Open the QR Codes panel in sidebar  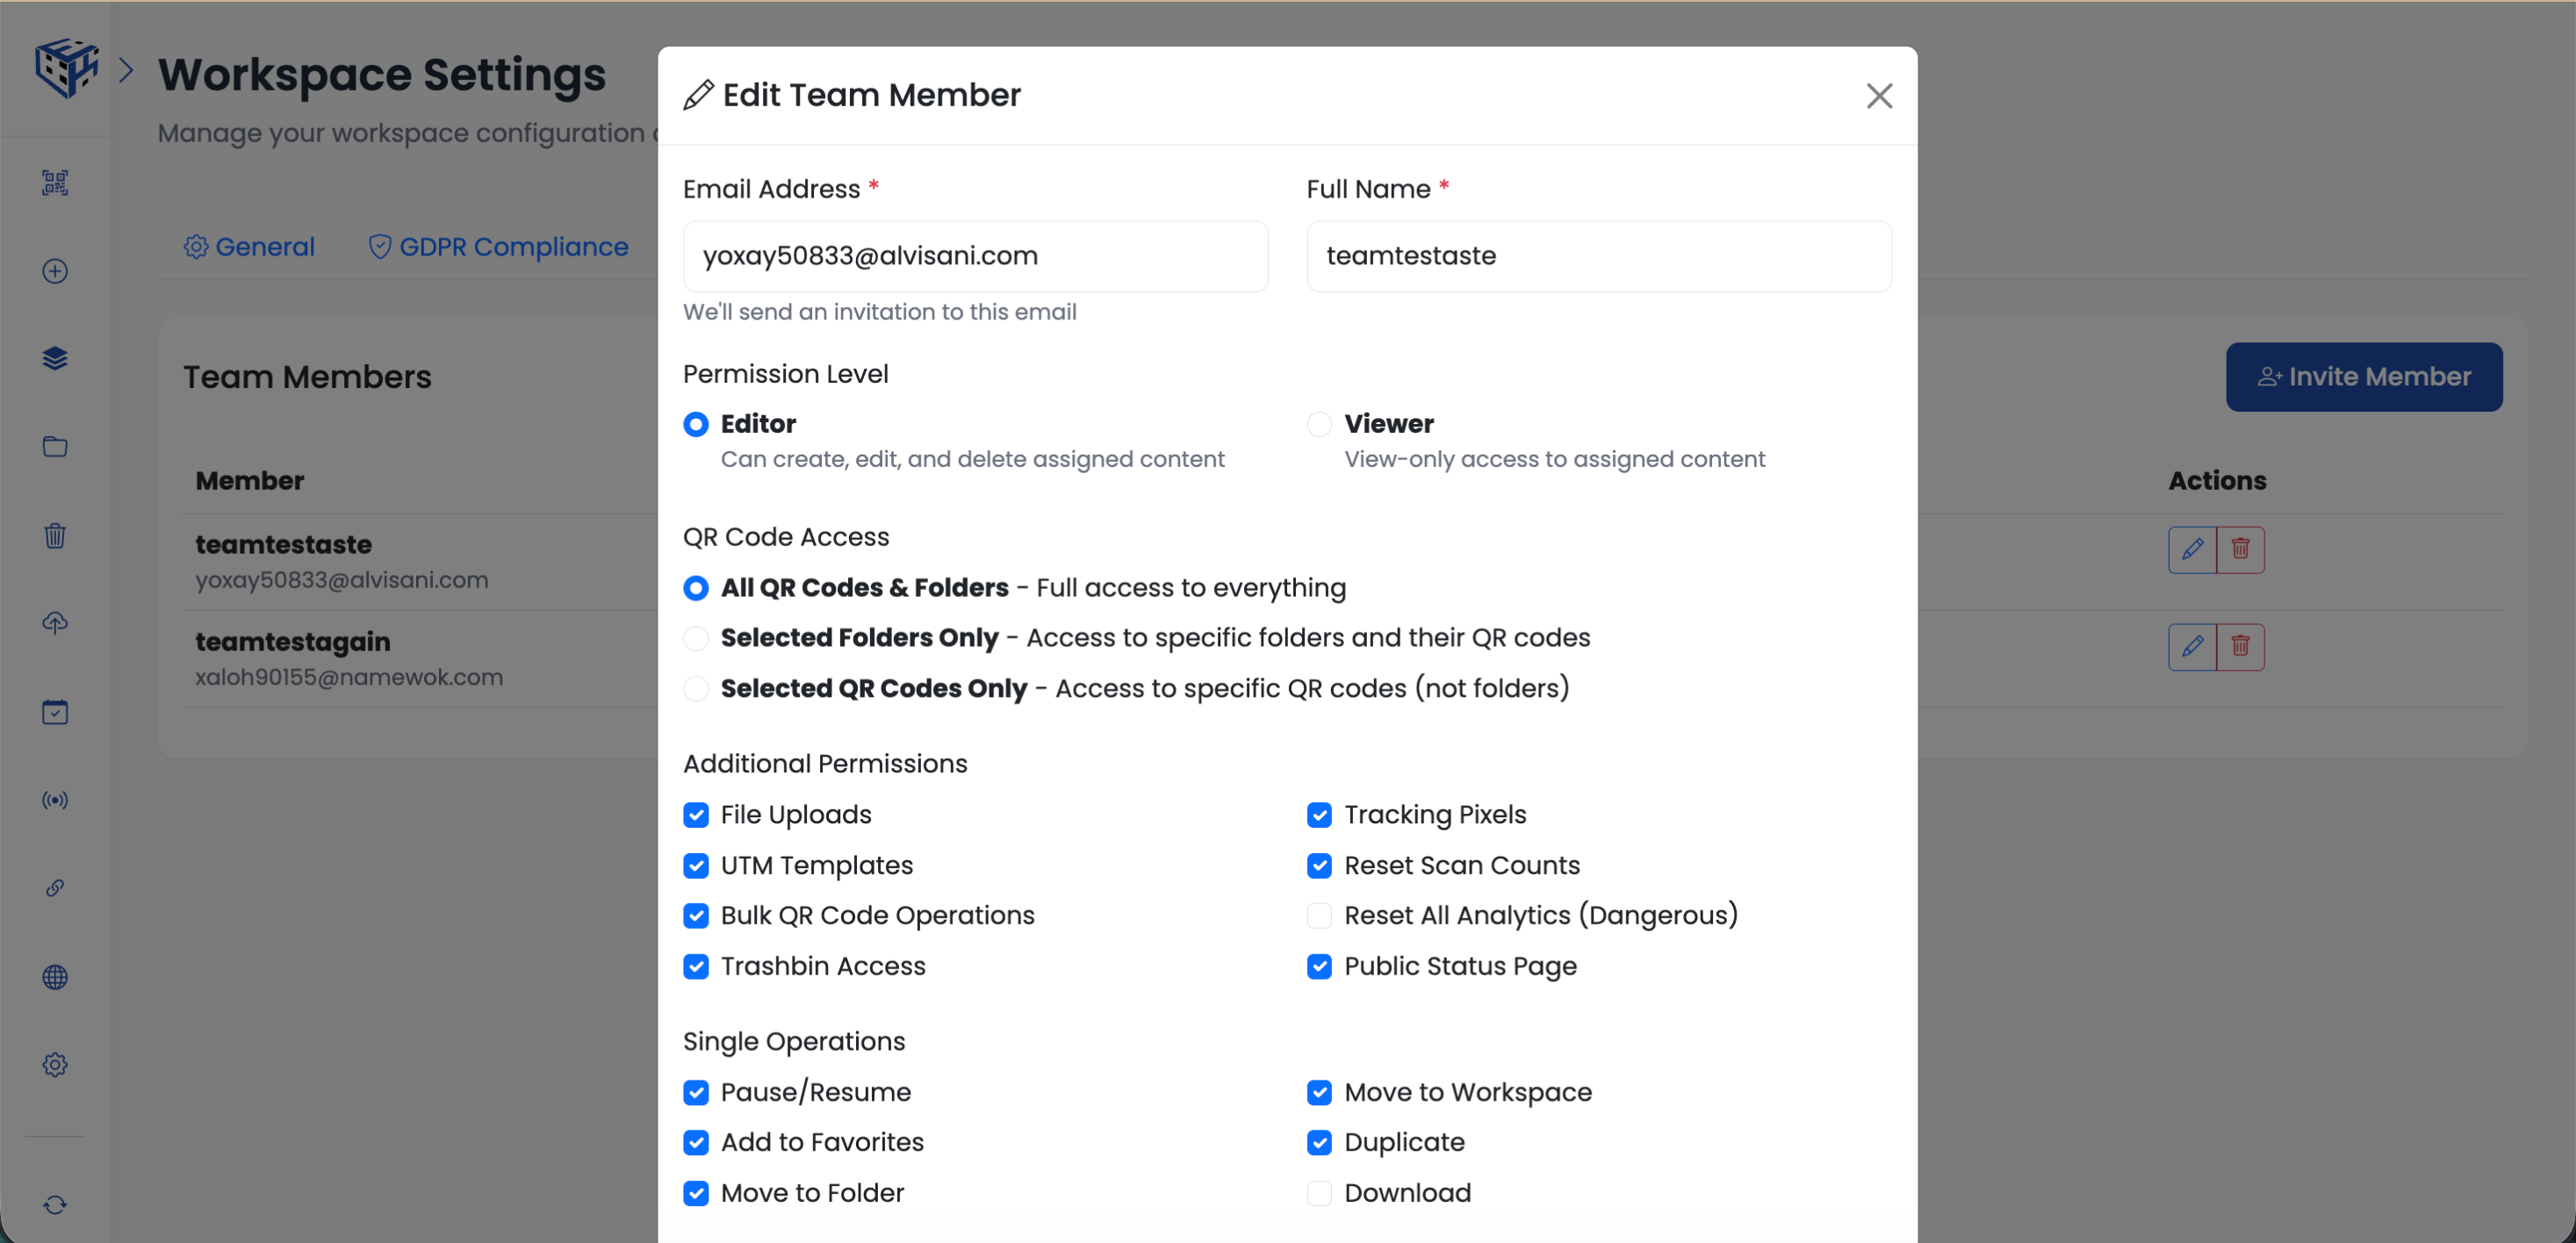click(x=55, y=183)
